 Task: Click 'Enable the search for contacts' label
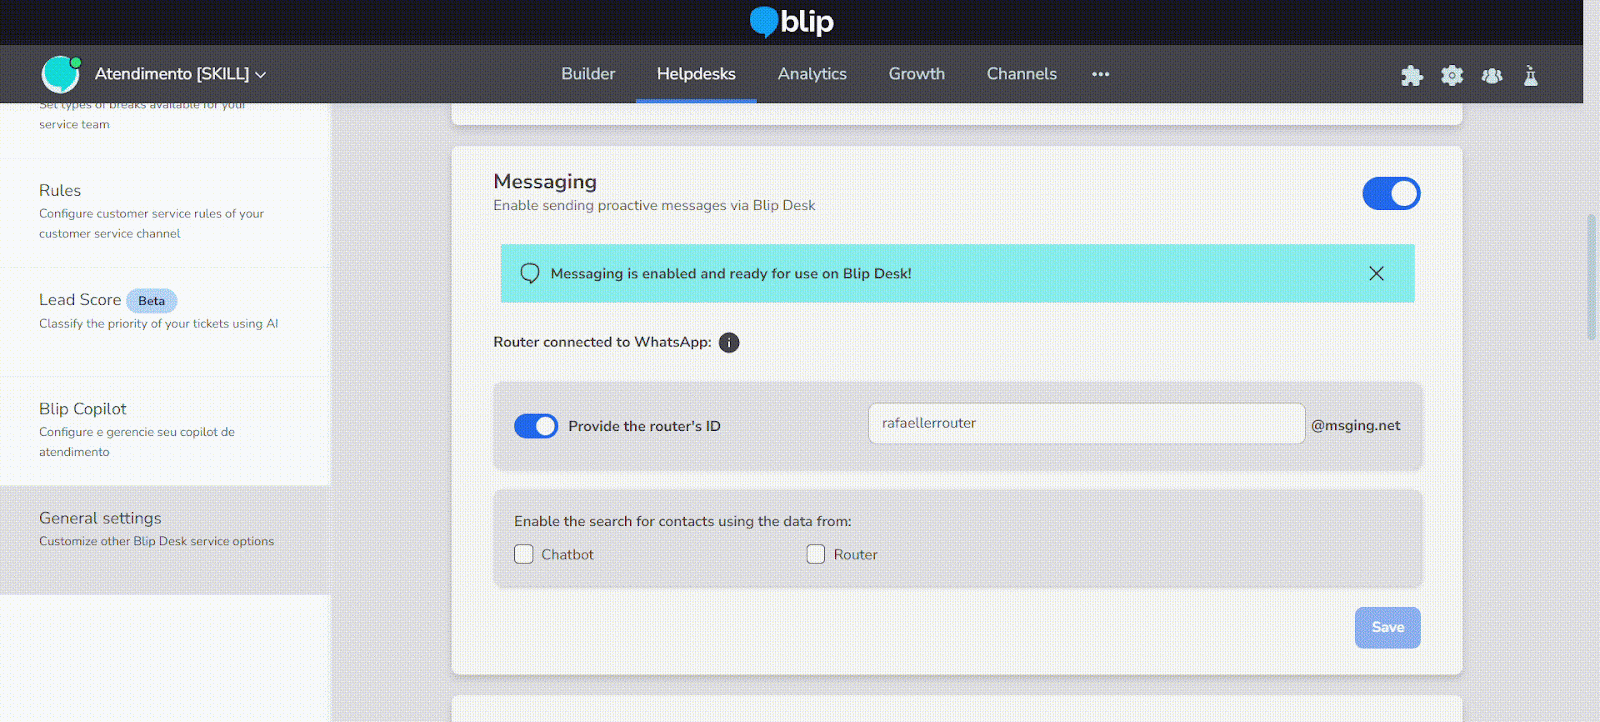coord(683,521)
